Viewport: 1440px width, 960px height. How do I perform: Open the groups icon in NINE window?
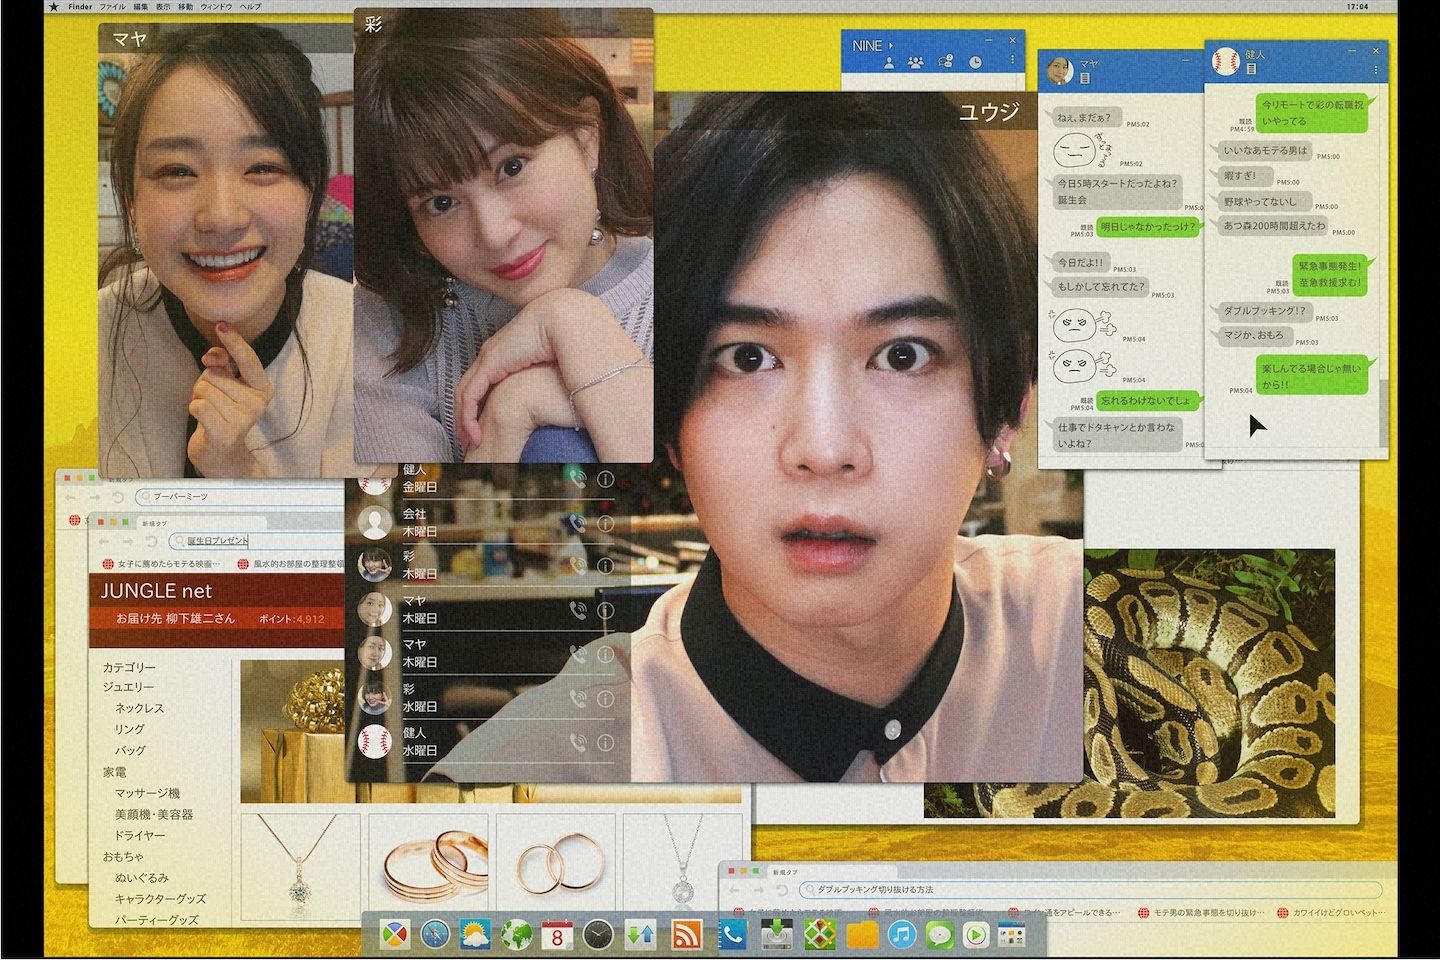pos(915,62)
